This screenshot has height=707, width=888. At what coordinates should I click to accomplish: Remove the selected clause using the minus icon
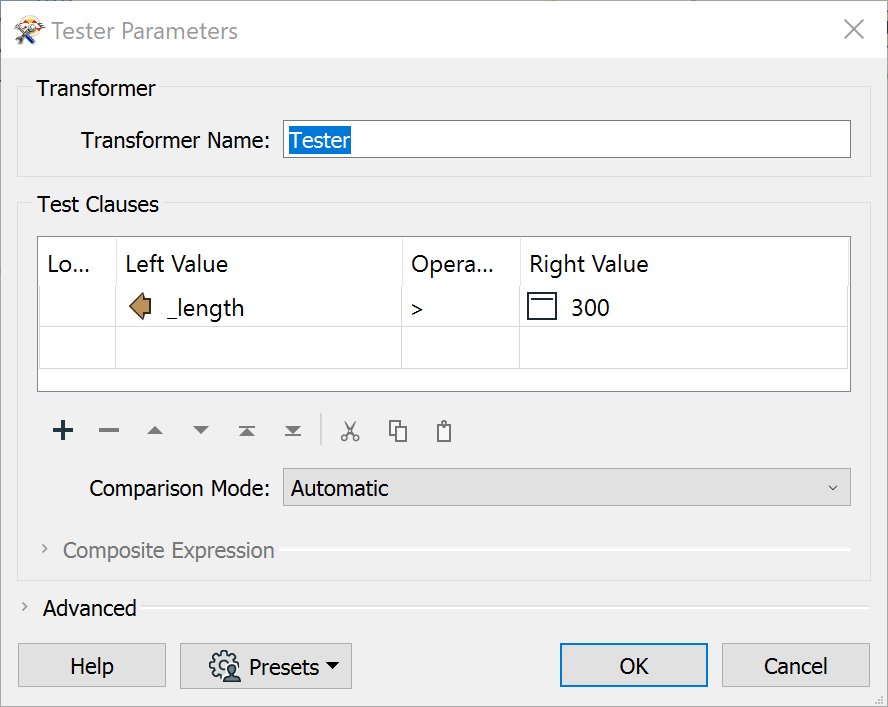[108, 430]
